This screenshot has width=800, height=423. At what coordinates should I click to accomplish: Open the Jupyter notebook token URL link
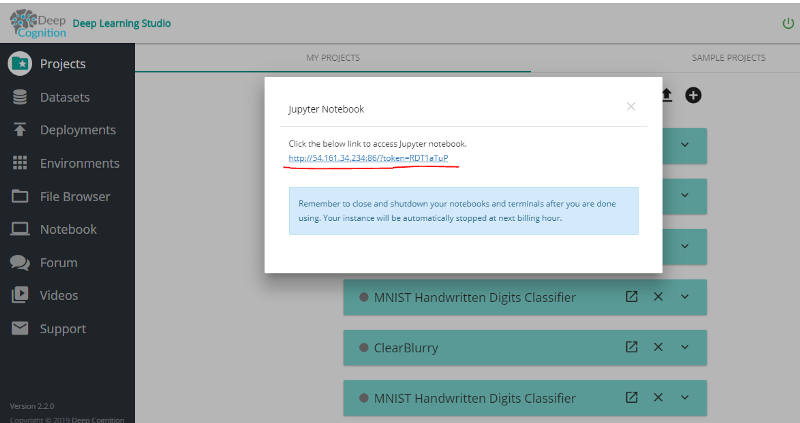368,158
